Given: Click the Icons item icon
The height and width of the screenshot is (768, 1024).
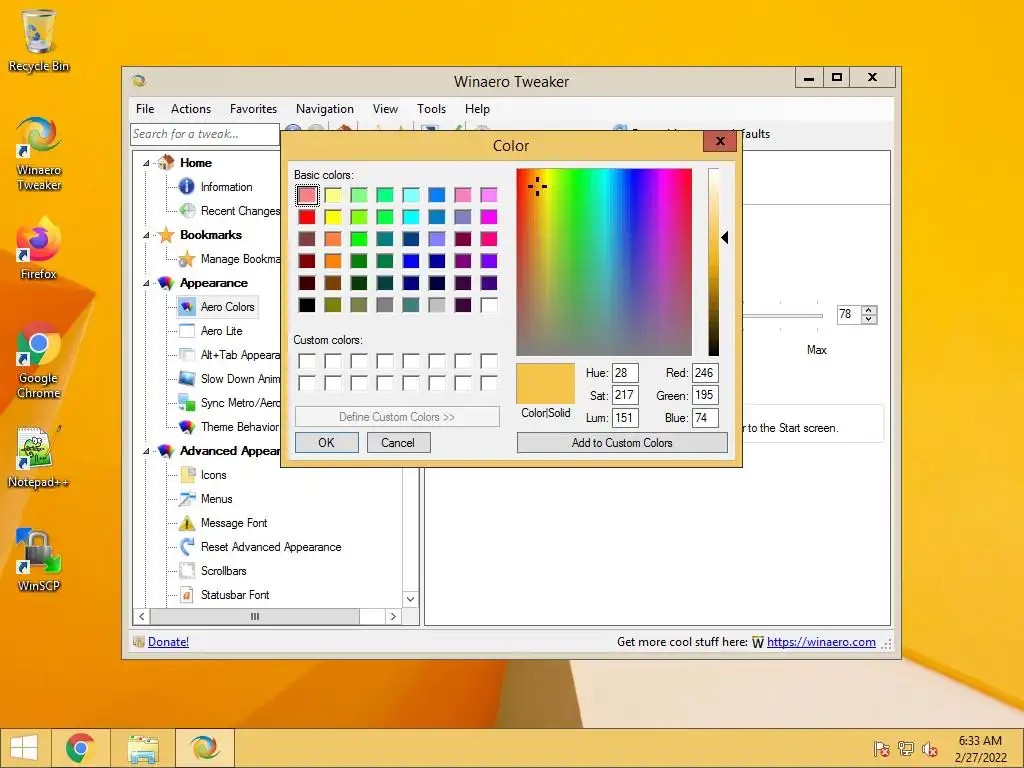Looking at the screenshot, I should pos(187,475).
